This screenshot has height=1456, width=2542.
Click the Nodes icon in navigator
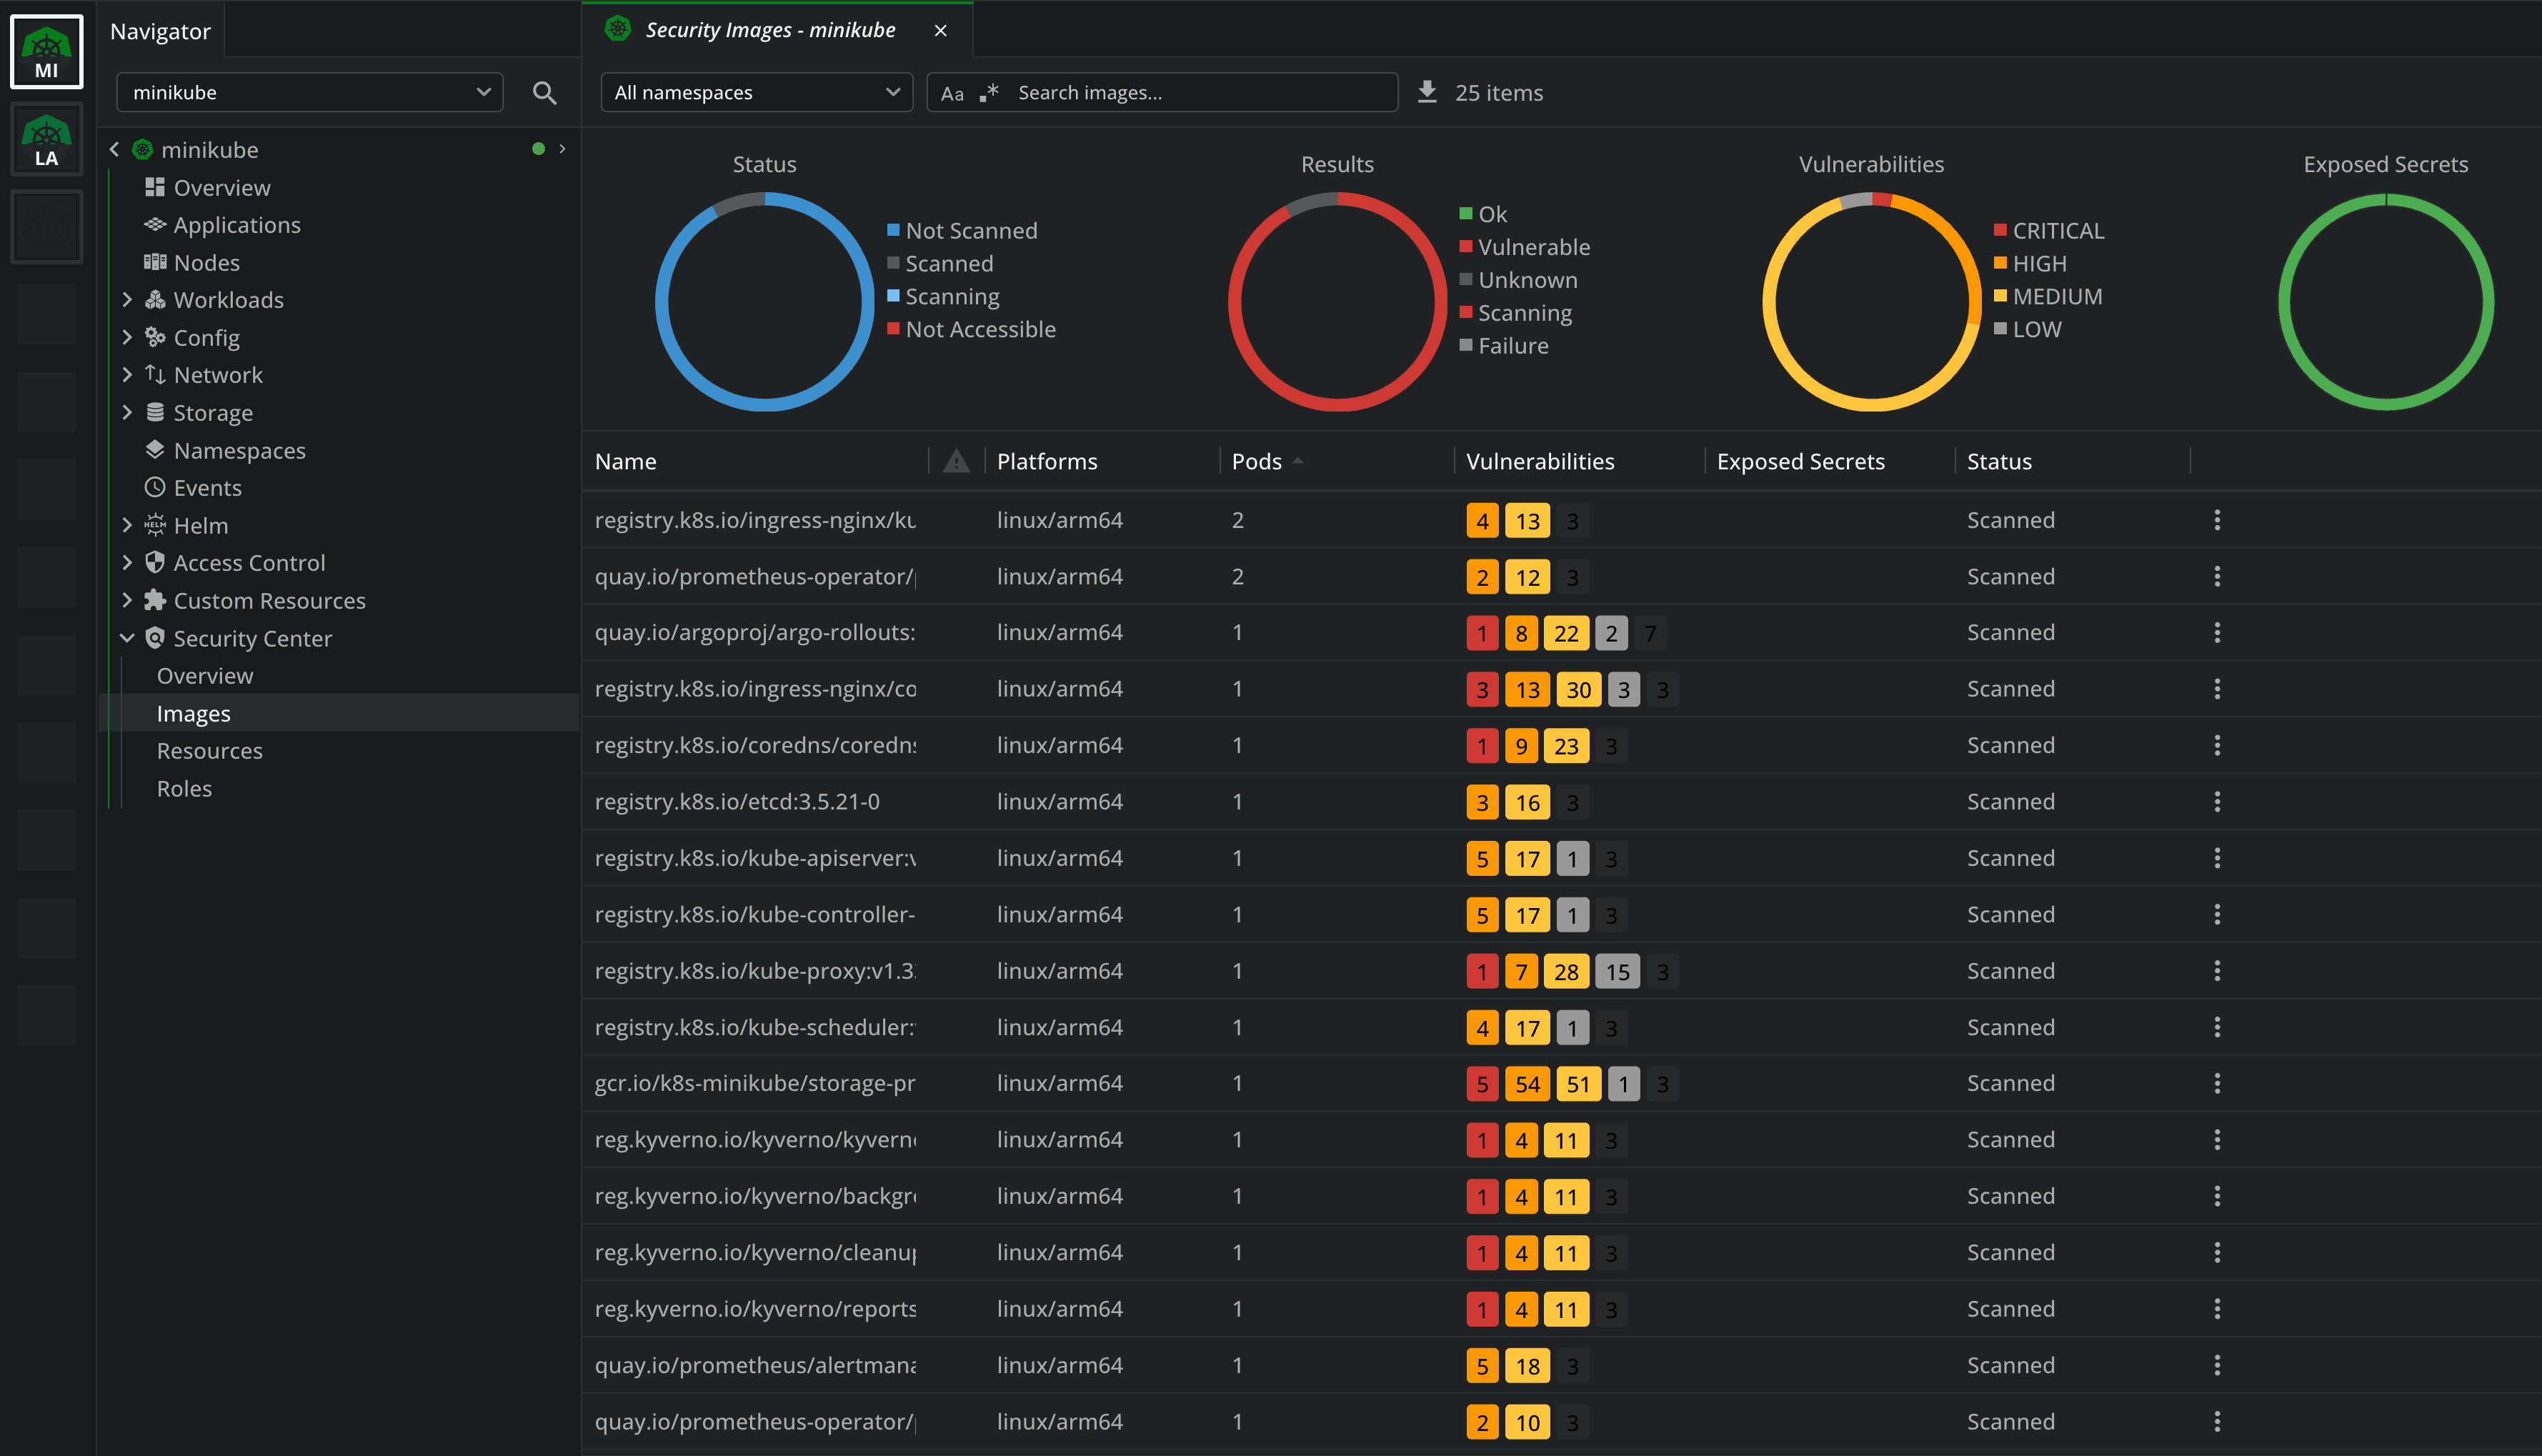155,262
